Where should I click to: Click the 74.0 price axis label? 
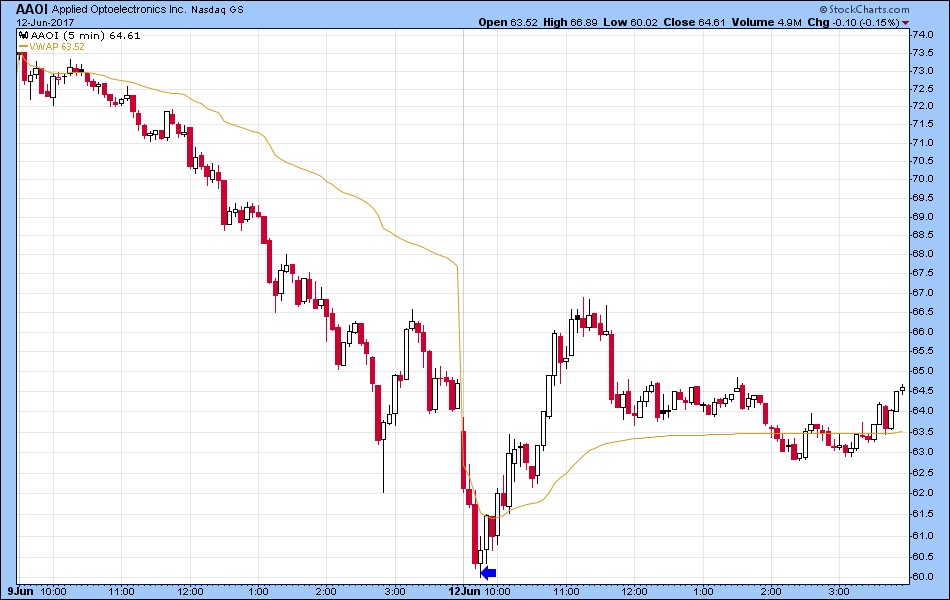(923, 35)
